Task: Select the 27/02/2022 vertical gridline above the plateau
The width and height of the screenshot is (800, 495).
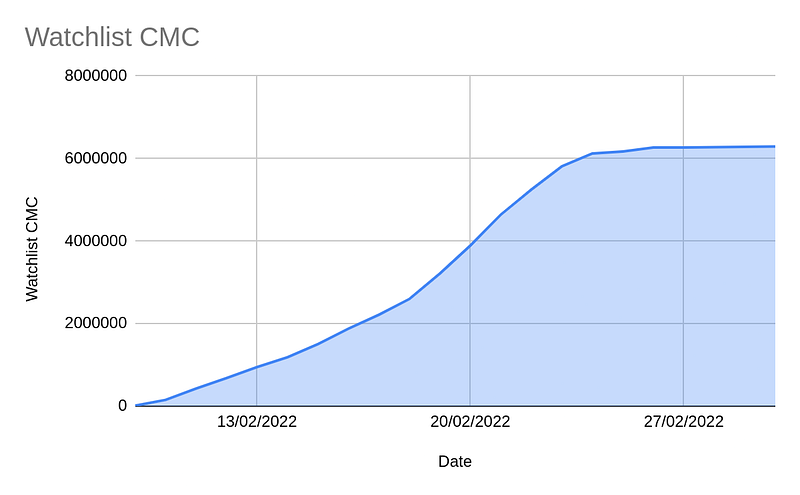Action: [x=683, y=110]
